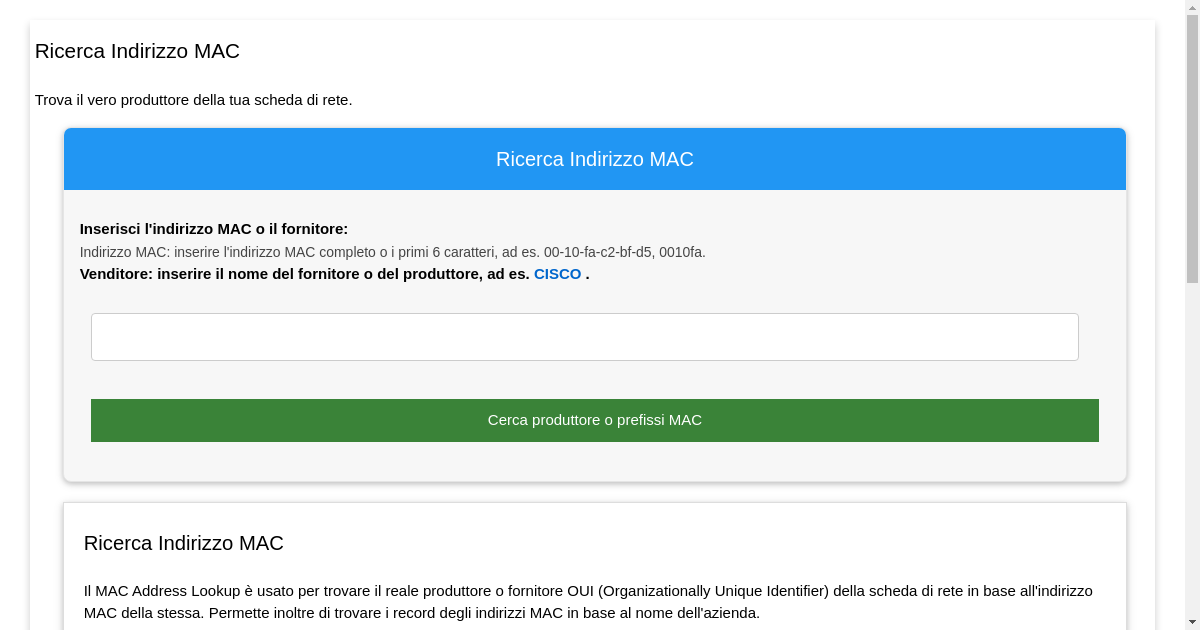Click the label Inserisci l'indirizzo MAC o il fornitore
This screenshot has height=630, width=1200.
pos(214,229)
